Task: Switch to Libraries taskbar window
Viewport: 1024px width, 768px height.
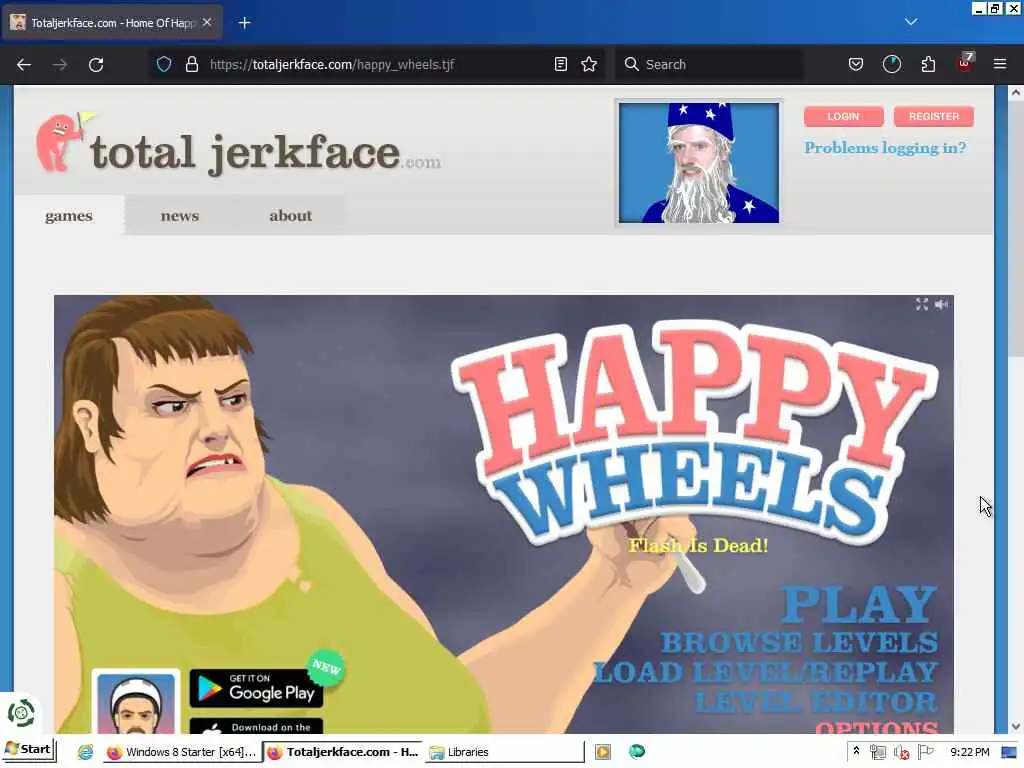Action: 504,752
